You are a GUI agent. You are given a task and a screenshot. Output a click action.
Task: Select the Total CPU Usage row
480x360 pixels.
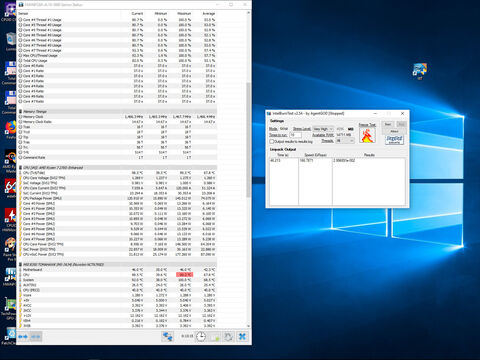[117, 61]
